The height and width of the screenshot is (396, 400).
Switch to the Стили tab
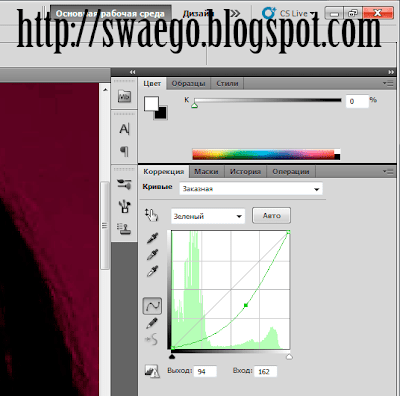pyautogui.click(x=227, y=83)
